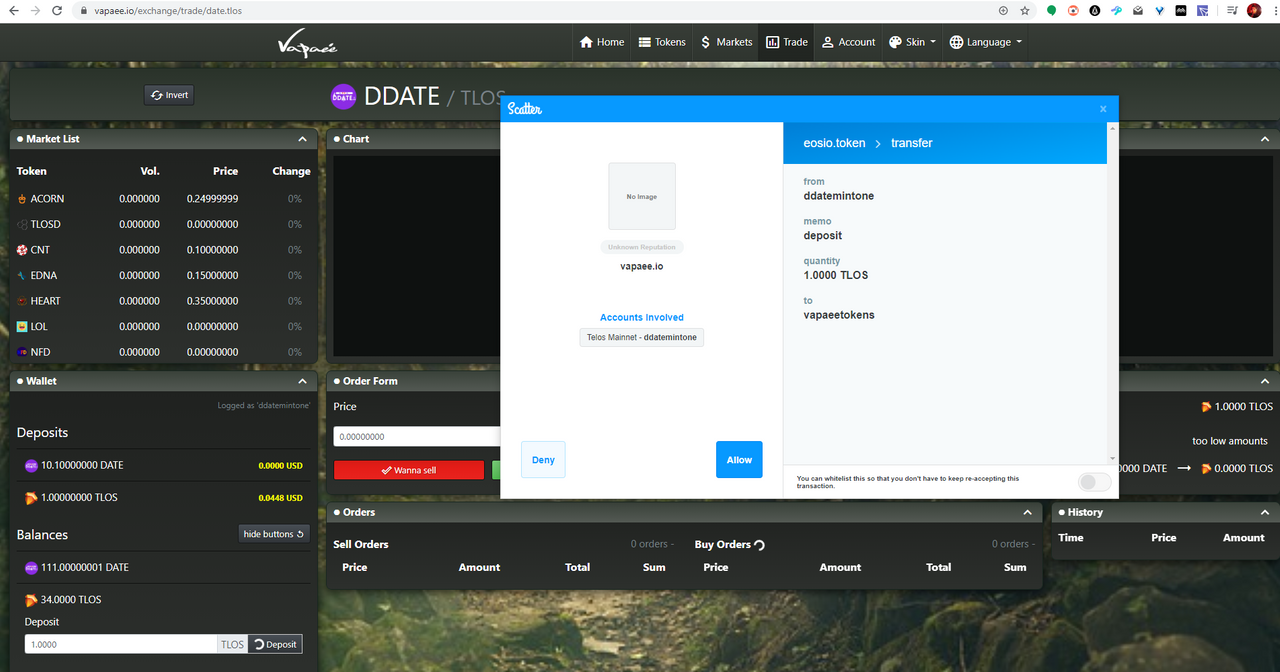This screenshot has height=672, width=1280.
Task: Open the Language dropdown menu
Action: [x=986, y=42]
